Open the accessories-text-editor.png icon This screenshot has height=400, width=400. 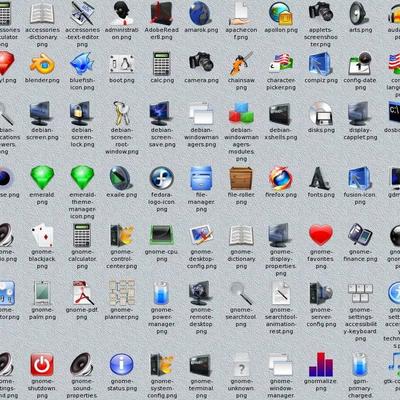coord(82,13)
